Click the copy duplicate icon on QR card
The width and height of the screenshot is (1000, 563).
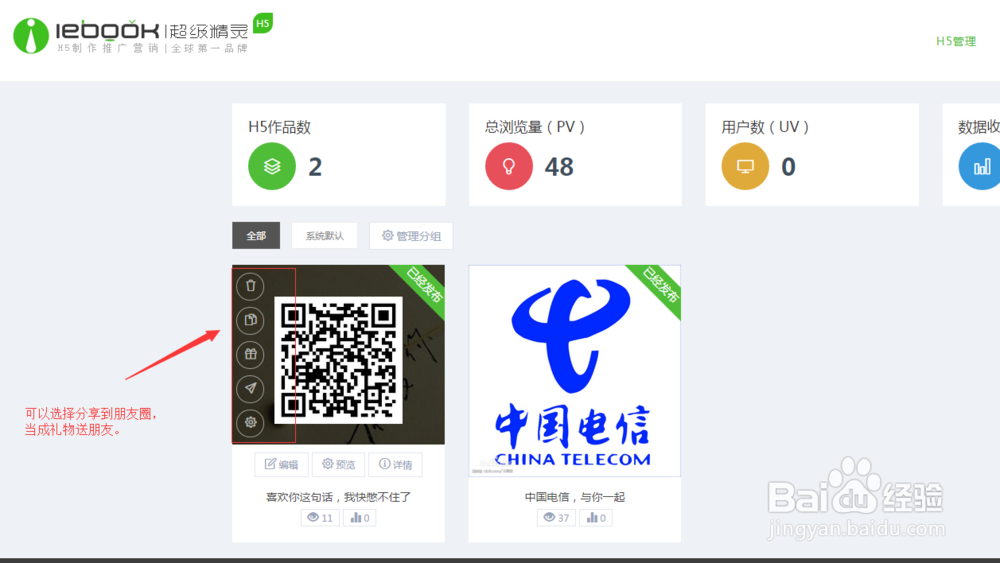[251, 320]
